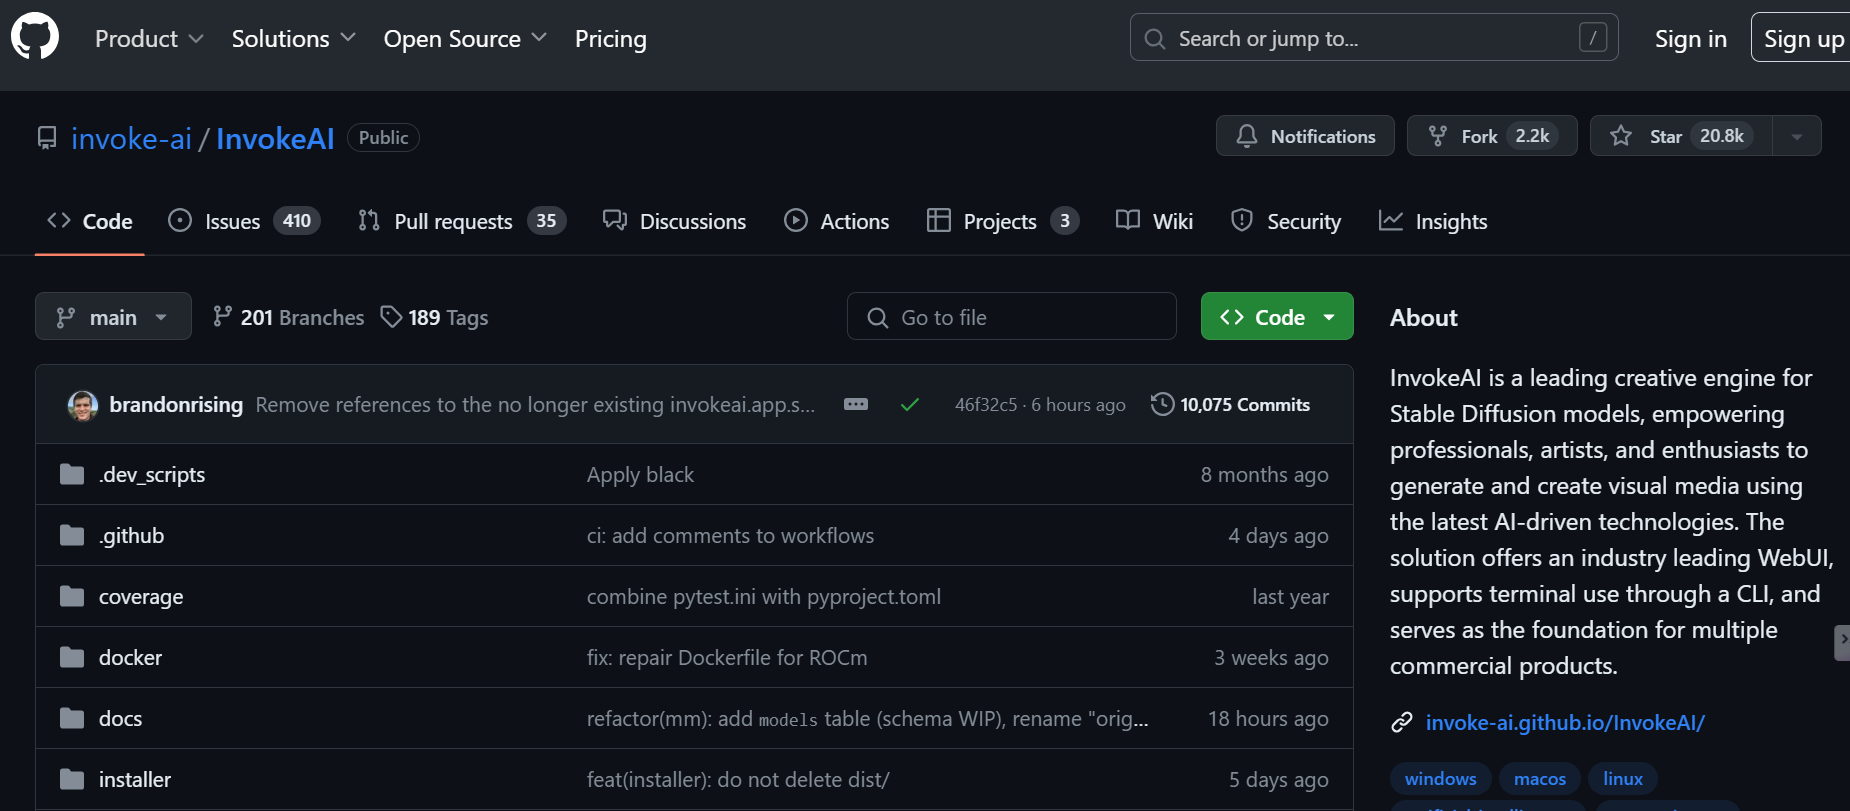Click brandonrising's avatar image
Viewport: 1850px width, 811px height.
coord(83,405)
